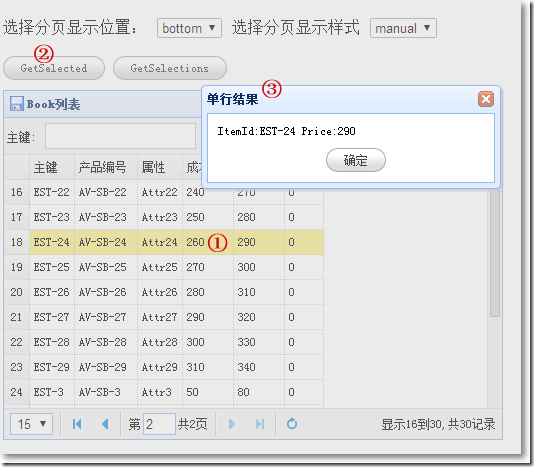Click the highlighted EST-24 cell
The width and height of the screenshot is (534, 467).
[x=51, y=242]
